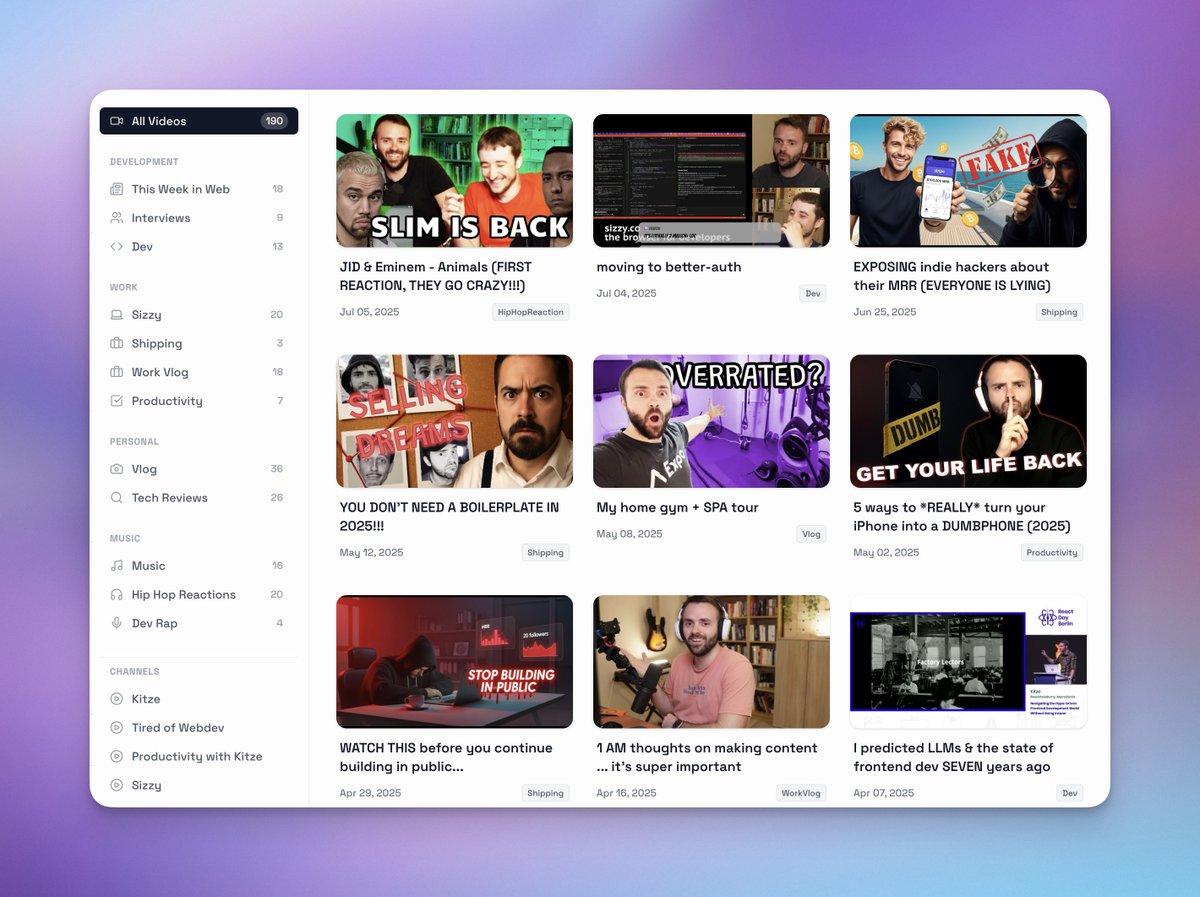Image resolution: width=1200 pixels, height=897 pixels.
Task: Click the Sizzy channel play icon
Action: (x=117, y=785)
